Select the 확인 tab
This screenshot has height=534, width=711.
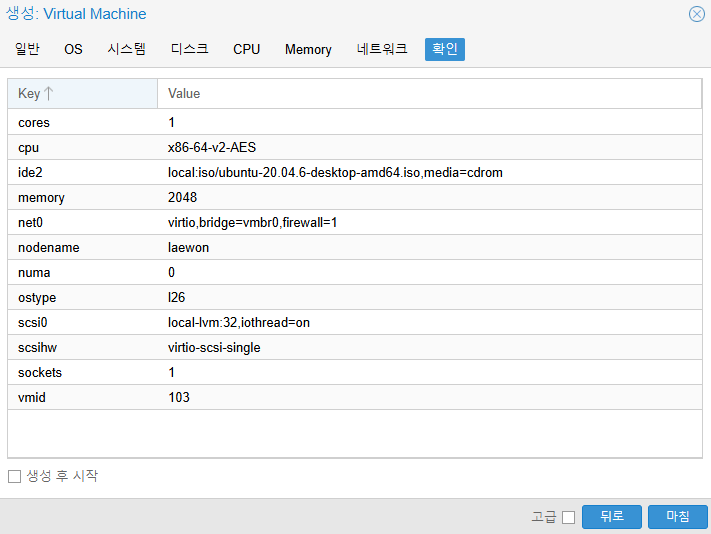tap(445, 49)
